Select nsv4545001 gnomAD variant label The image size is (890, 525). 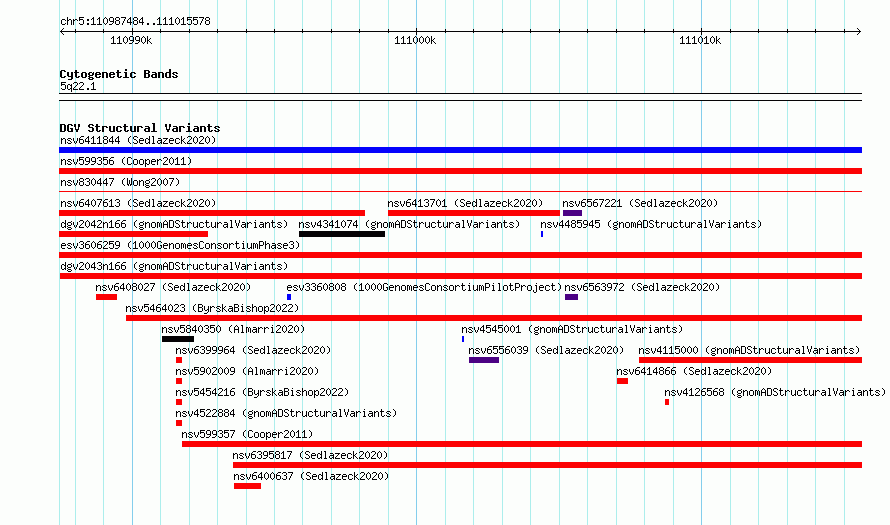coord(572,329)
